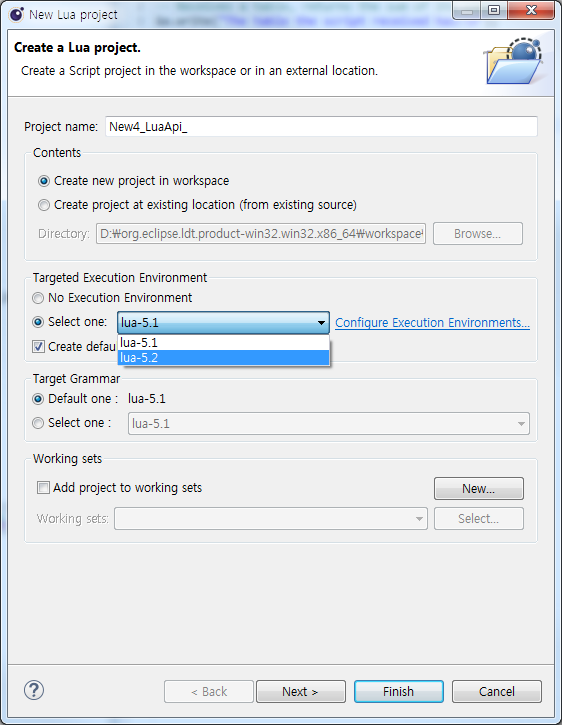Click the Directory path field
The width and height of the screenshot is (562, 725).
coord(261,233)
